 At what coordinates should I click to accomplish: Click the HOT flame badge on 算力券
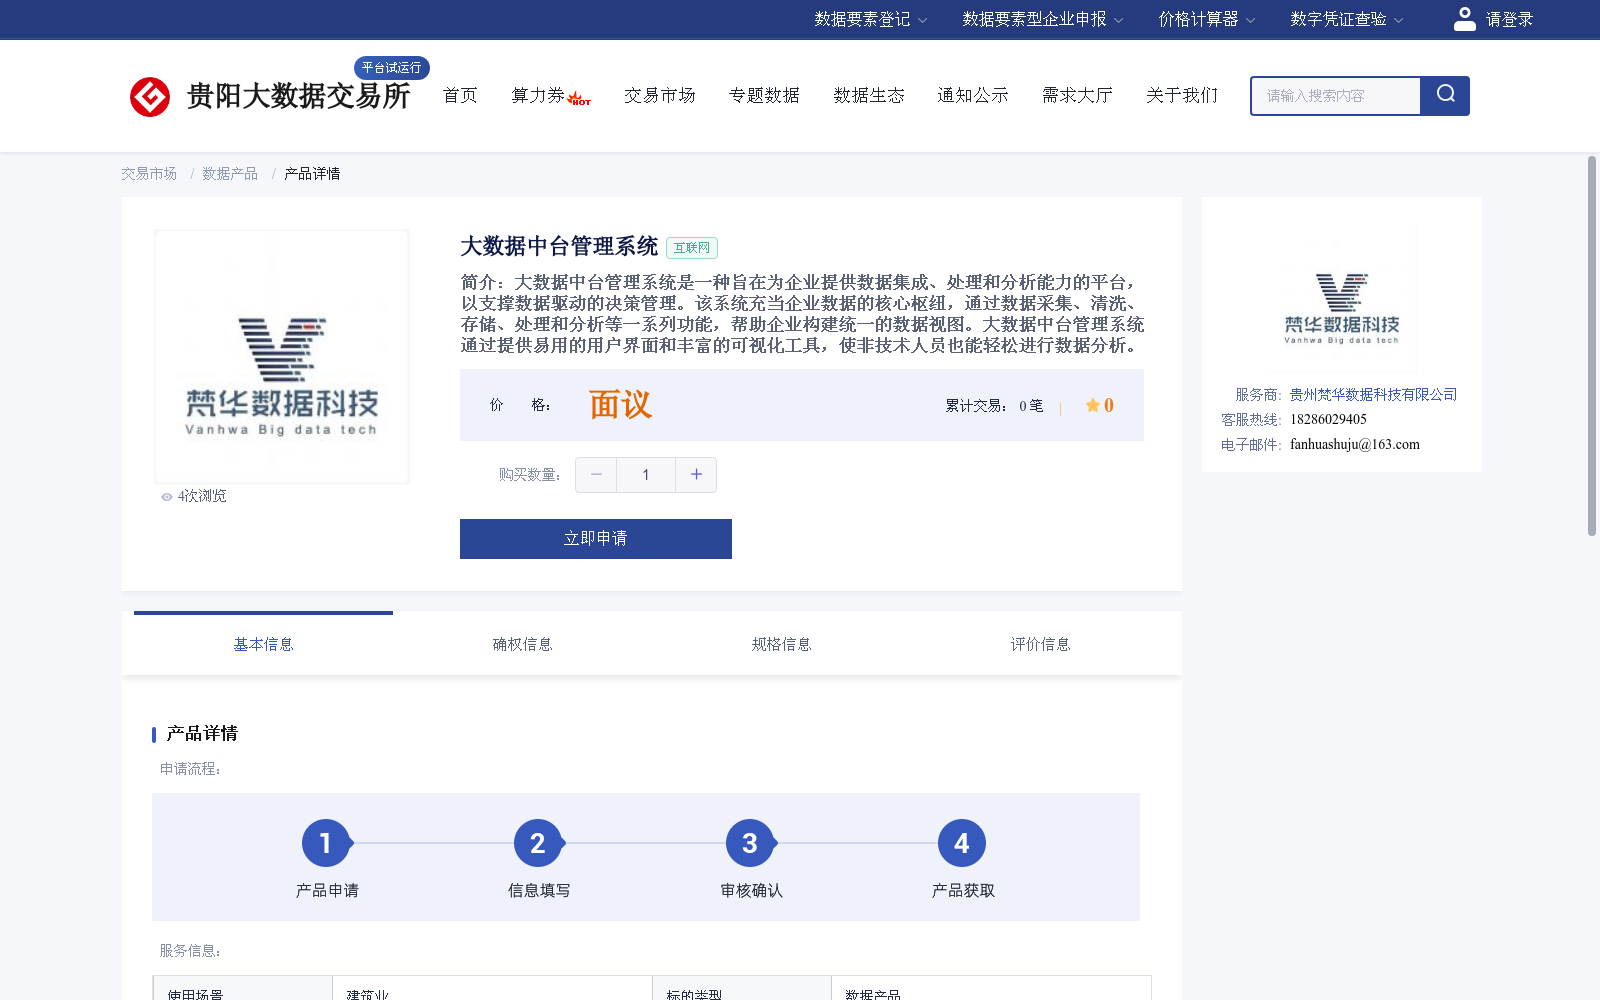pyautogui.click(x=579, y=98)
